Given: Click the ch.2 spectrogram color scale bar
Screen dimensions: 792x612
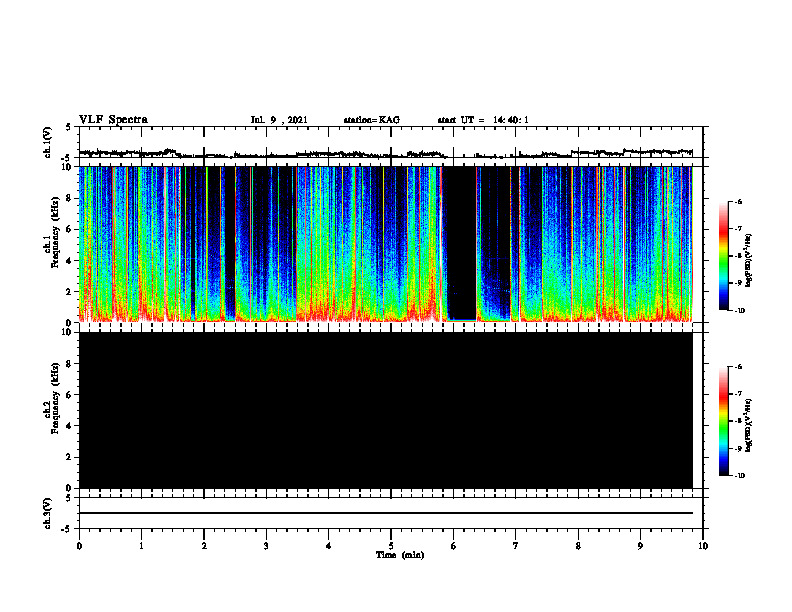Looking at the screenshot, I should click(724, 421).
